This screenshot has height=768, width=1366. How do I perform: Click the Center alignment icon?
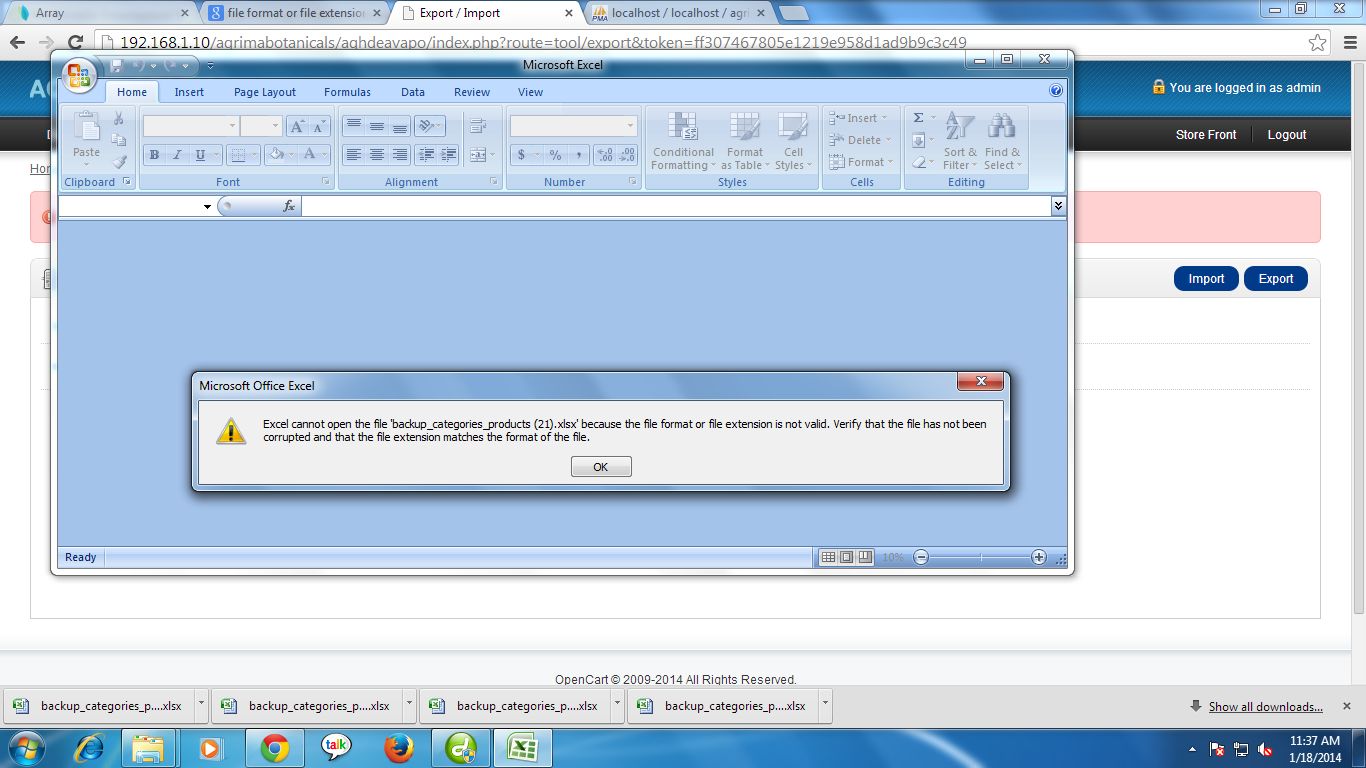tap(377, 155)
